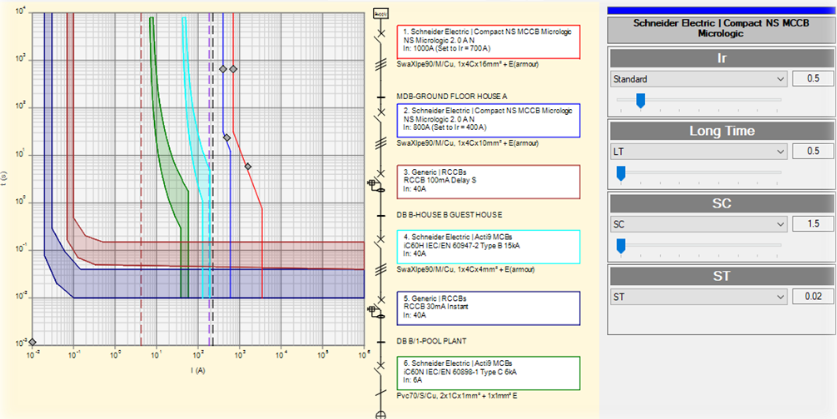This screenshot has height=419, width=837.
Task: Select device 5 RCCB 30mA Instant box
Action: click(488, 308)
